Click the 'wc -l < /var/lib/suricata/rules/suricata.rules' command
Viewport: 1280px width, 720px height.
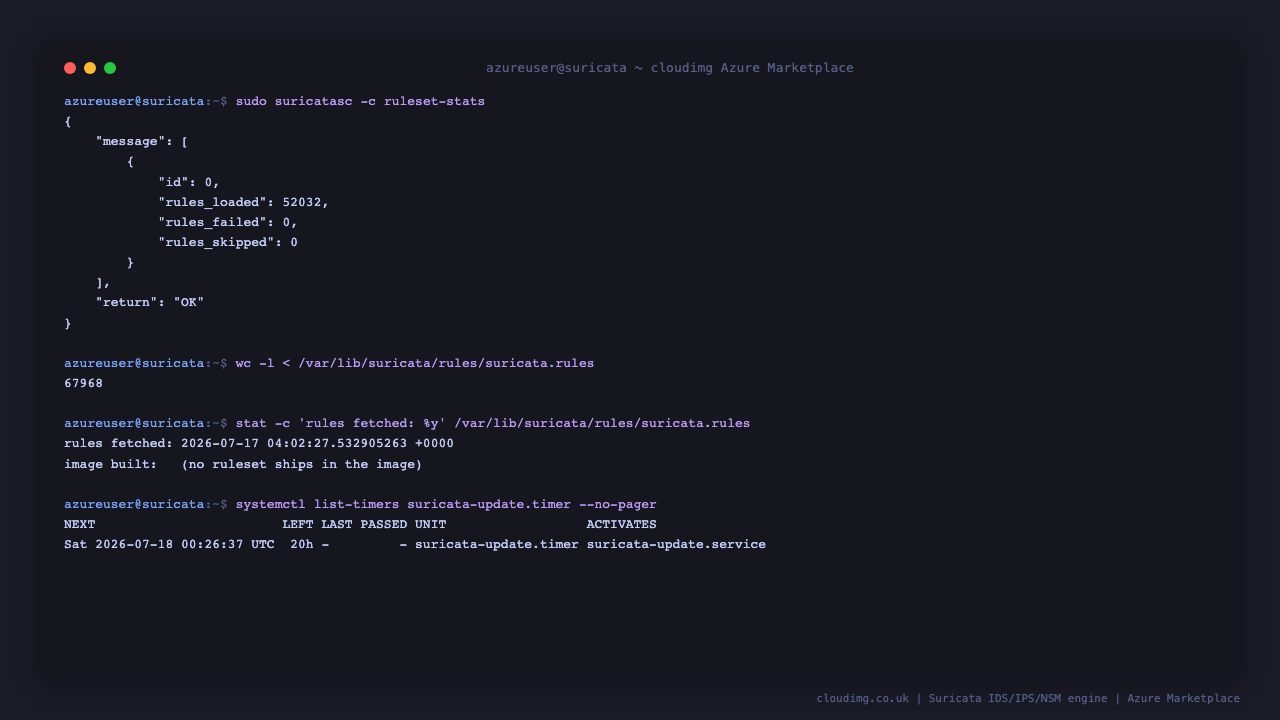pyautogui.click(x=415, y=363)
